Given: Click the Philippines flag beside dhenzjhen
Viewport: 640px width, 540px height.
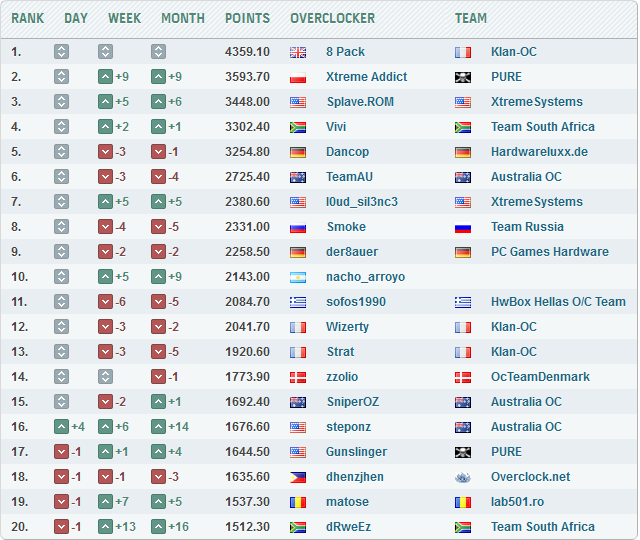Looking at the screenshot, I should tap(298, 477).
